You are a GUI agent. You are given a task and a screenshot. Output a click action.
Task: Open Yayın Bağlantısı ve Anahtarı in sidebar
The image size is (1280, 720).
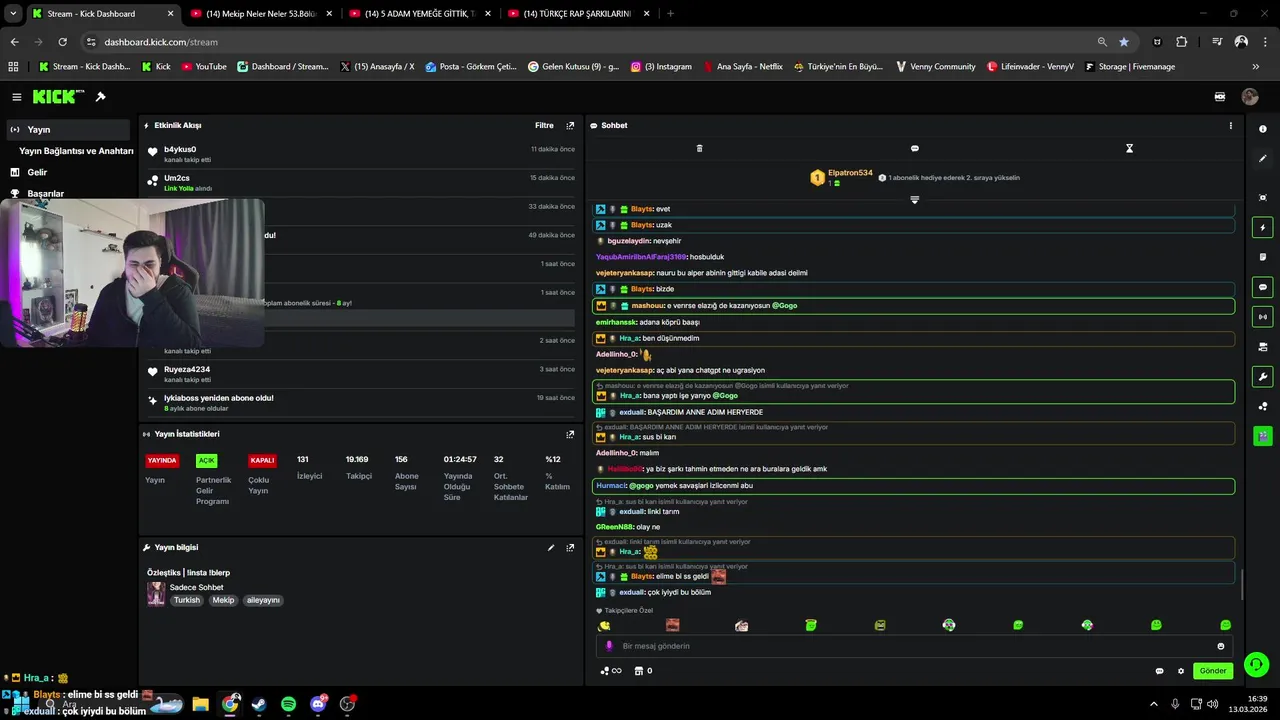pyautogui.click(x=76, y=151)
